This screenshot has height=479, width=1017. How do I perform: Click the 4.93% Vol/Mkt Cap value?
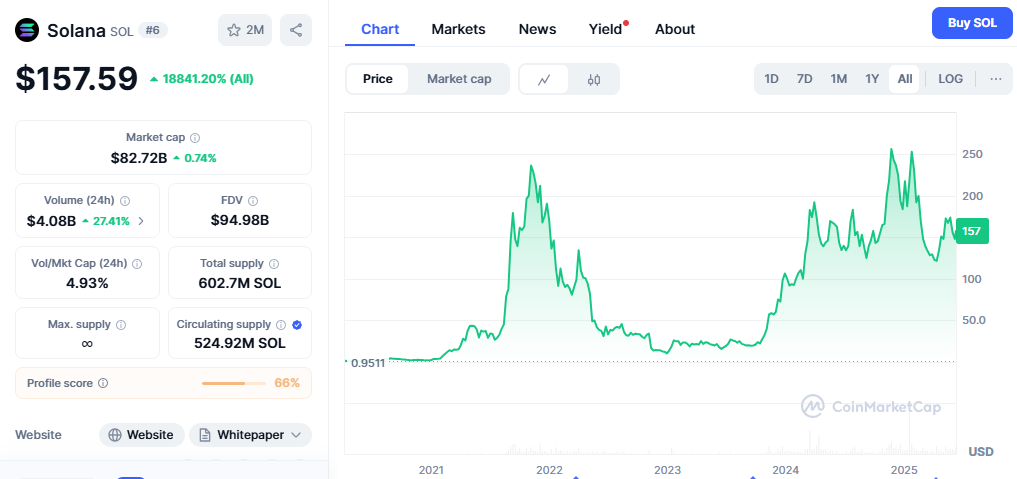(87, 283)
